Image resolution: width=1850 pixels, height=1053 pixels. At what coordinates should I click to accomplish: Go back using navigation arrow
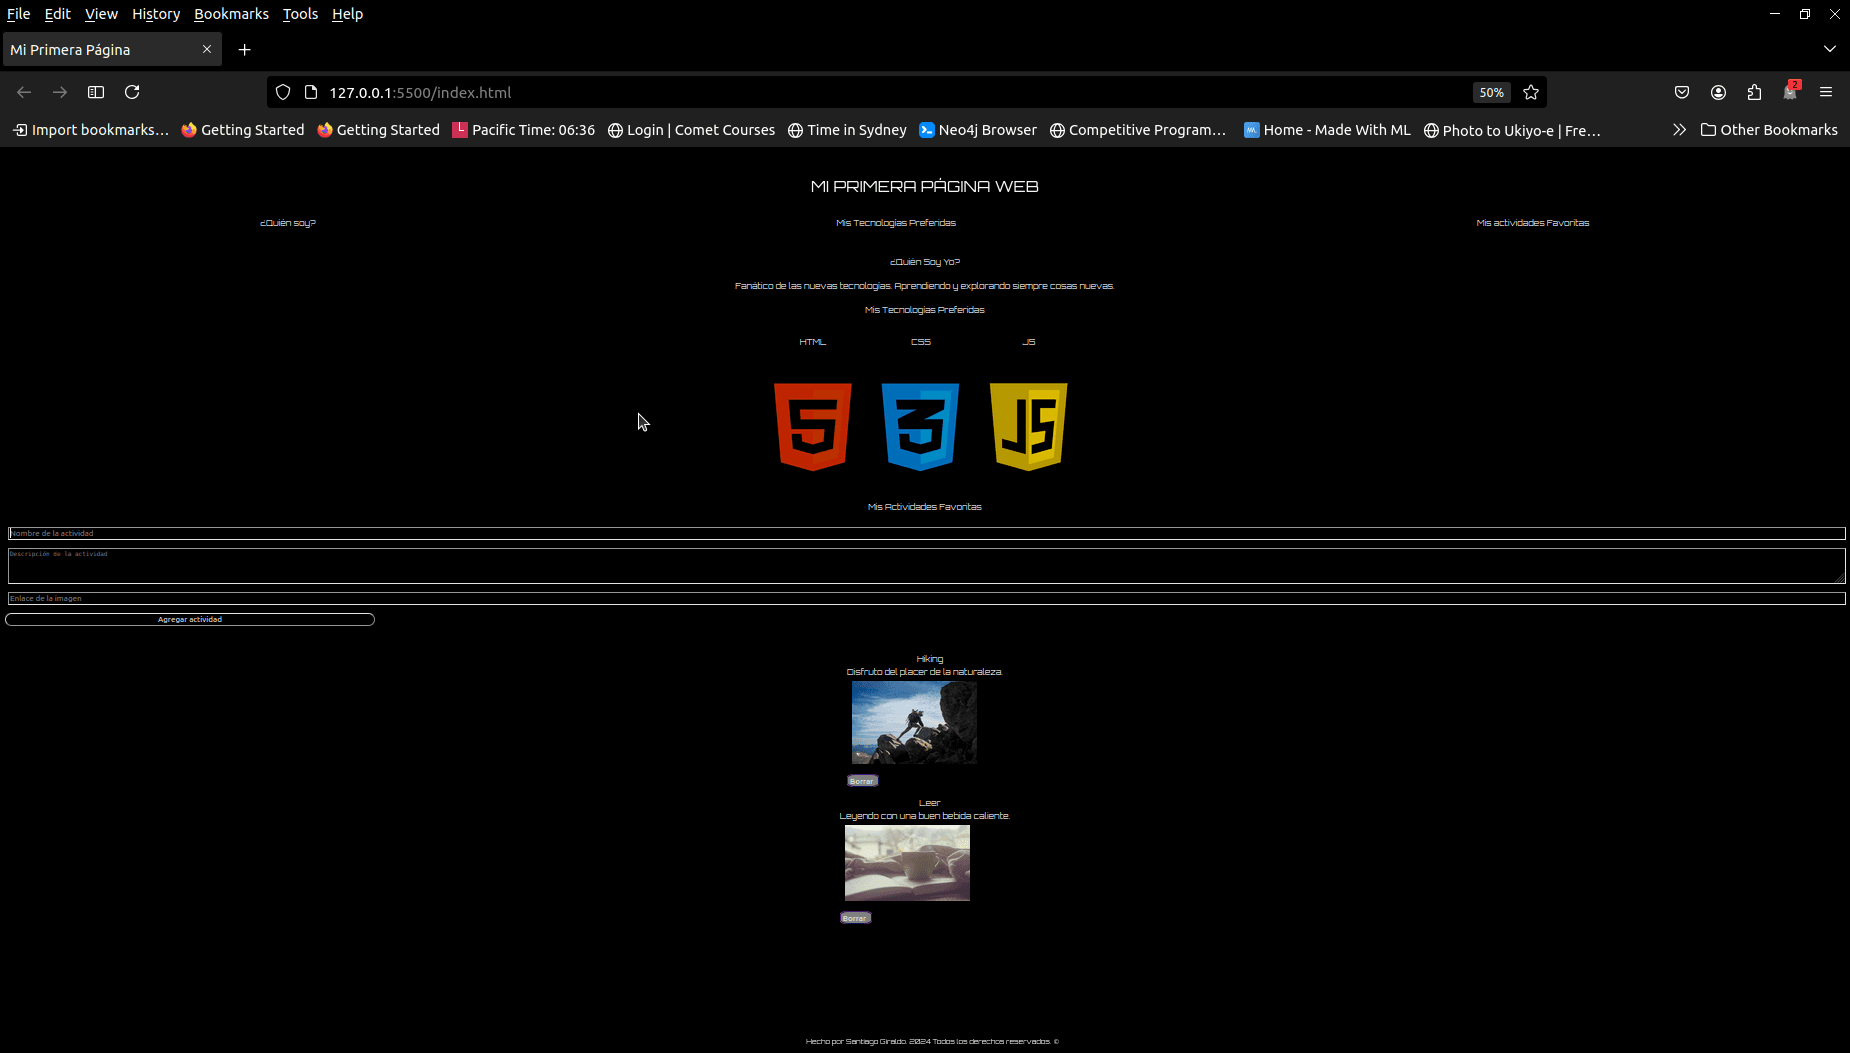[23, 92]
